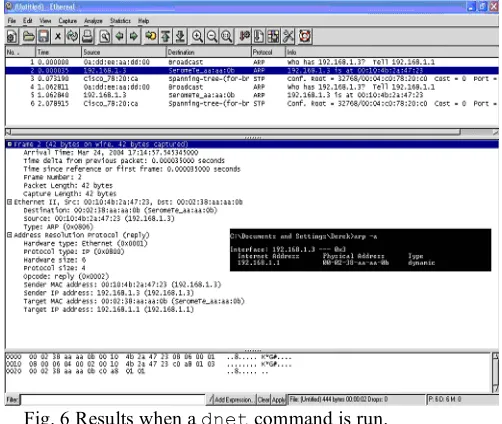This screenshot has height=424, width=502.
Task: Jump to first packet with up-arrow icon
Action: pyautogui.click(x=166, y=36)
